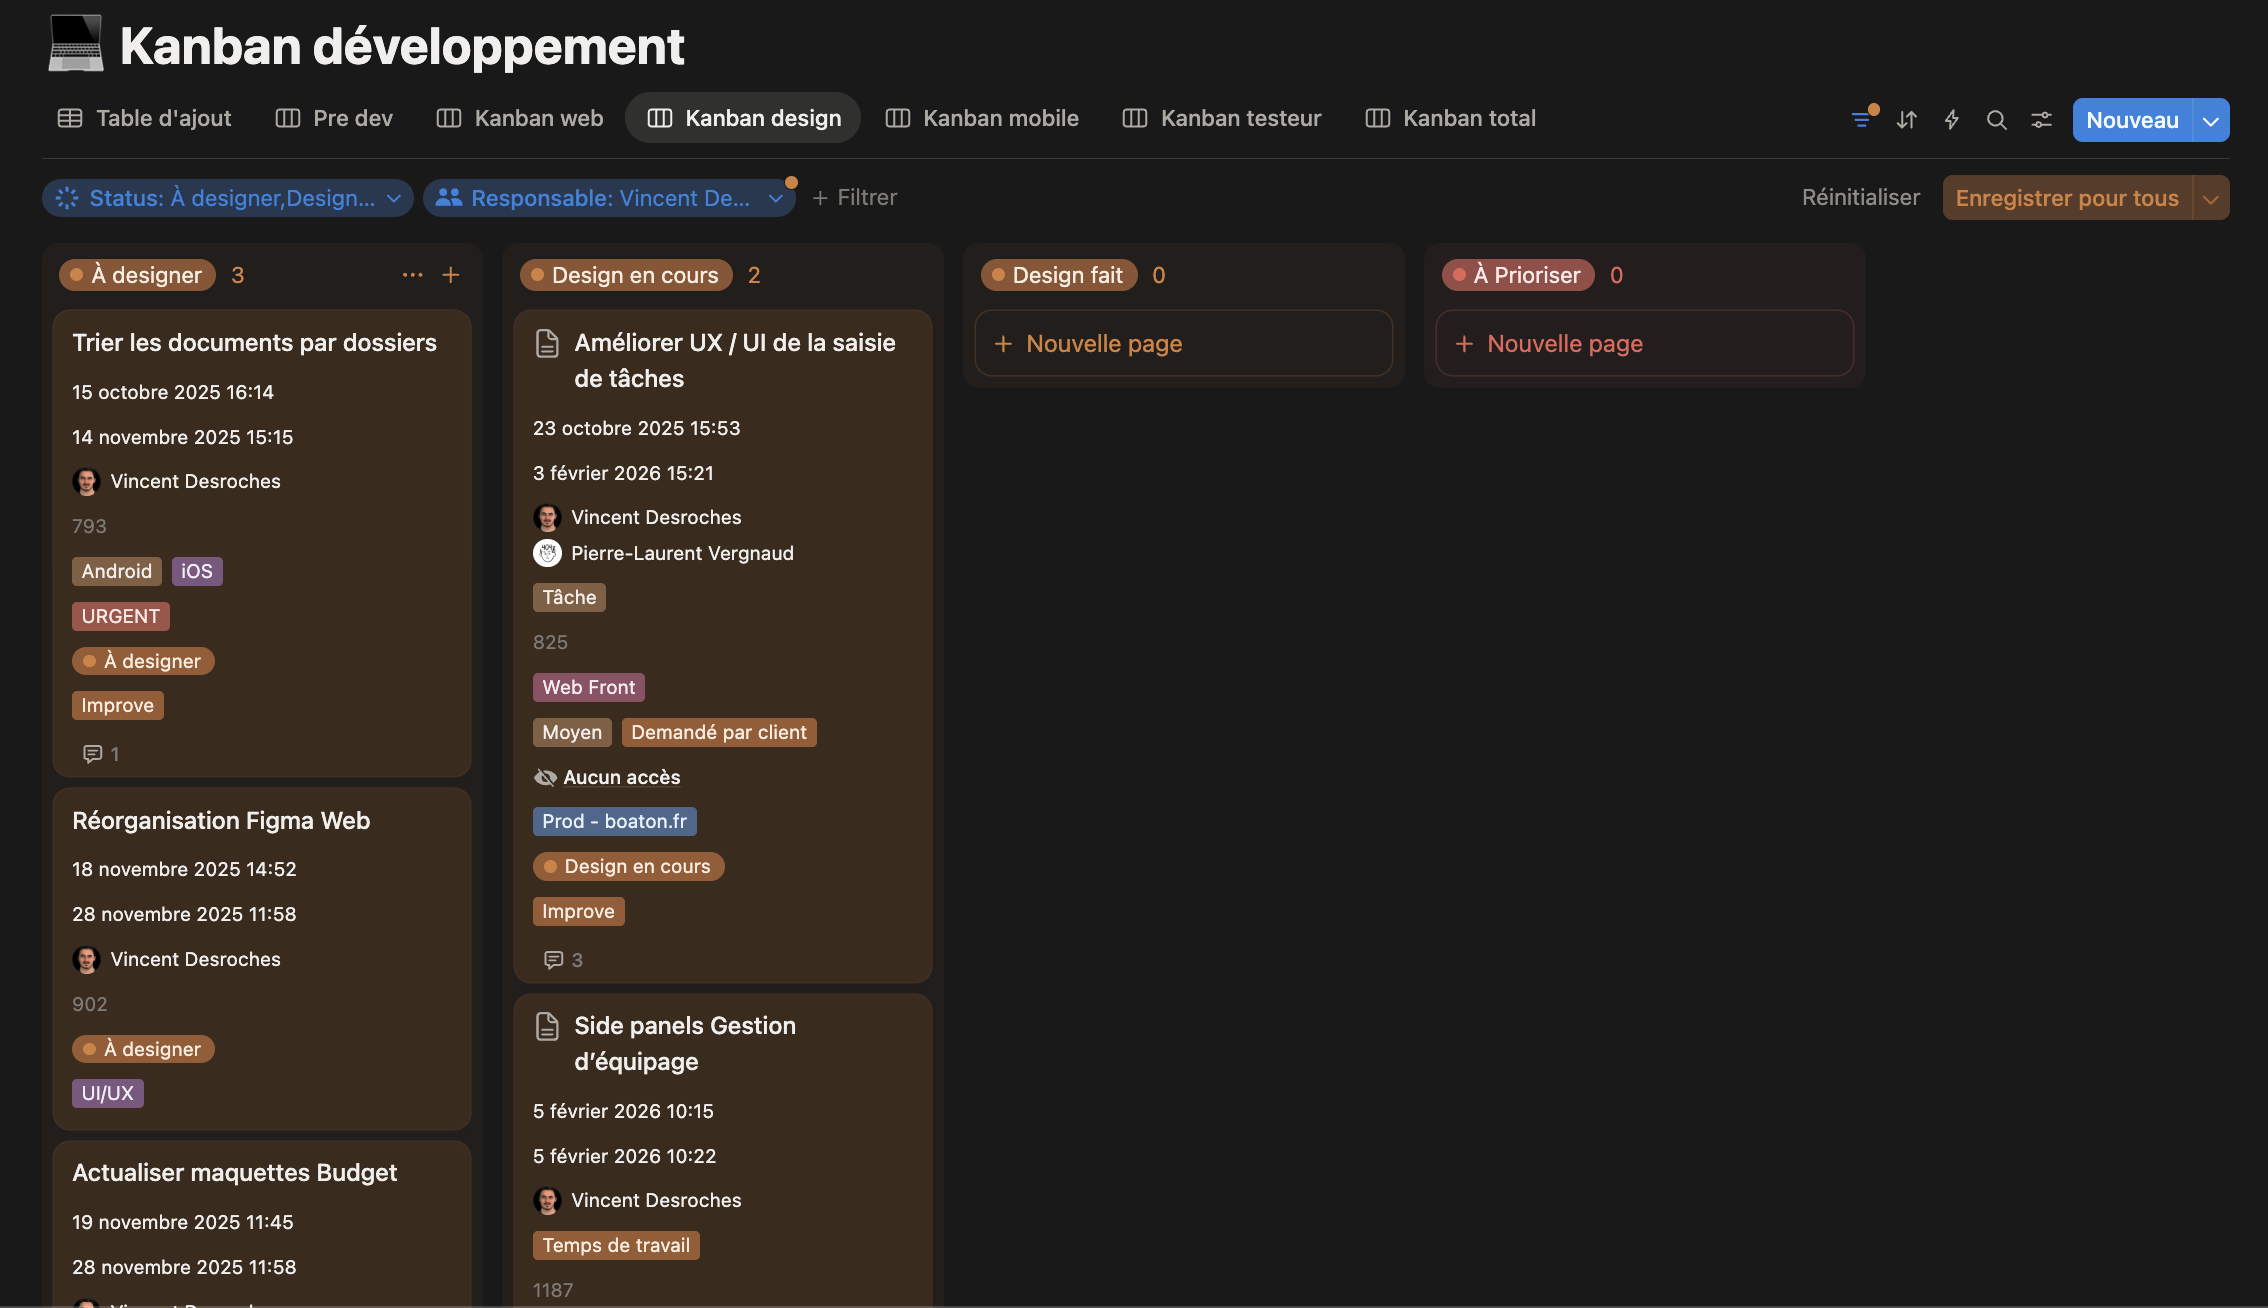The height and width of the screenshot is (1308, 2268).
Task: Toggle the Responsable Vincent De... filter
Action: point(610,198)
